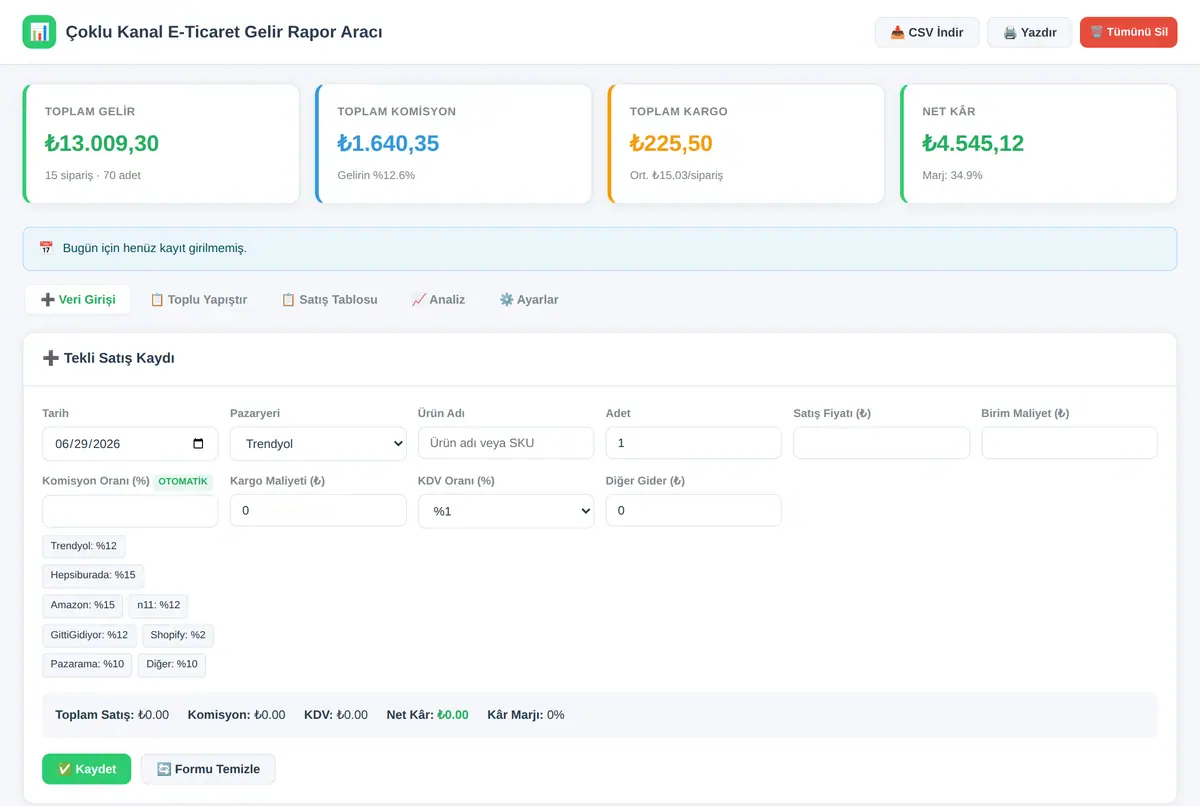
Task: Click the Yazdır print button
Action: [1029, 32]
